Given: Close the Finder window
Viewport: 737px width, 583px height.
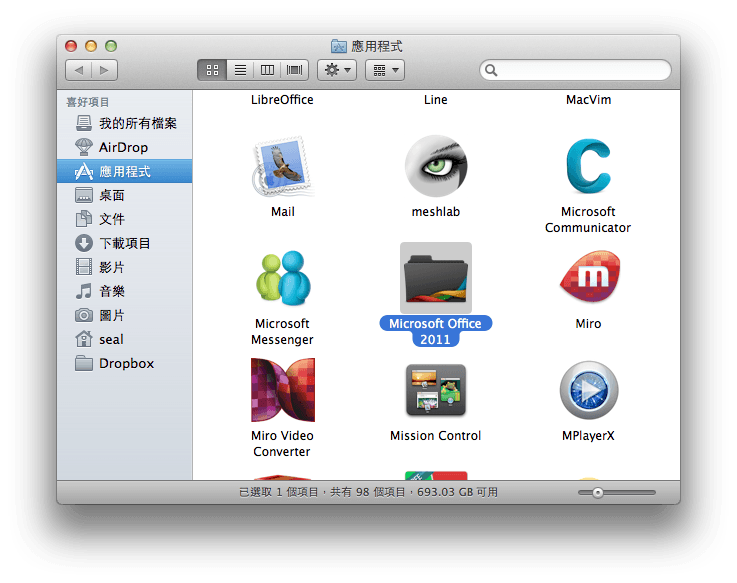Looking at the screenshot, I should point(71,46).
